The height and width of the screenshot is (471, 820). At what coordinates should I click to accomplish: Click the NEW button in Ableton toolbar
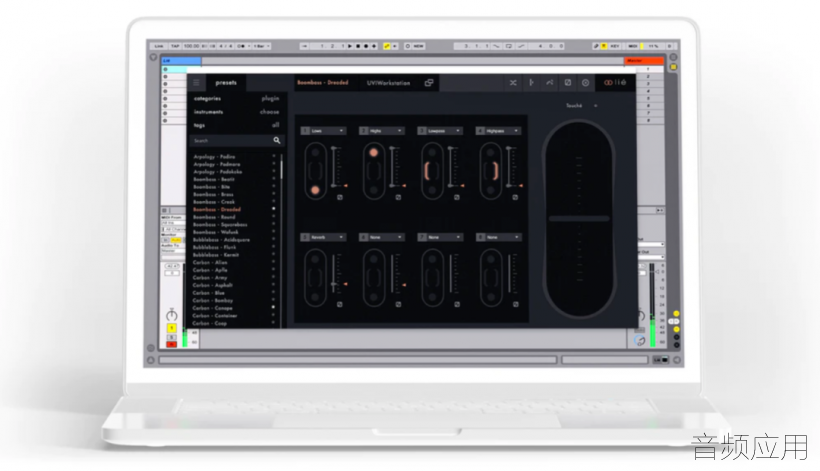click(418, 46)
